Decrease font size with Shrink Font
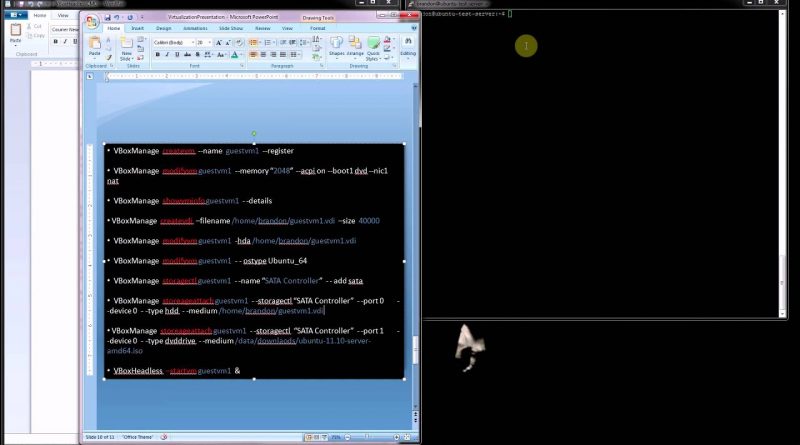The width and height of the screenshot is (800, 445). [x=228, y=42]
